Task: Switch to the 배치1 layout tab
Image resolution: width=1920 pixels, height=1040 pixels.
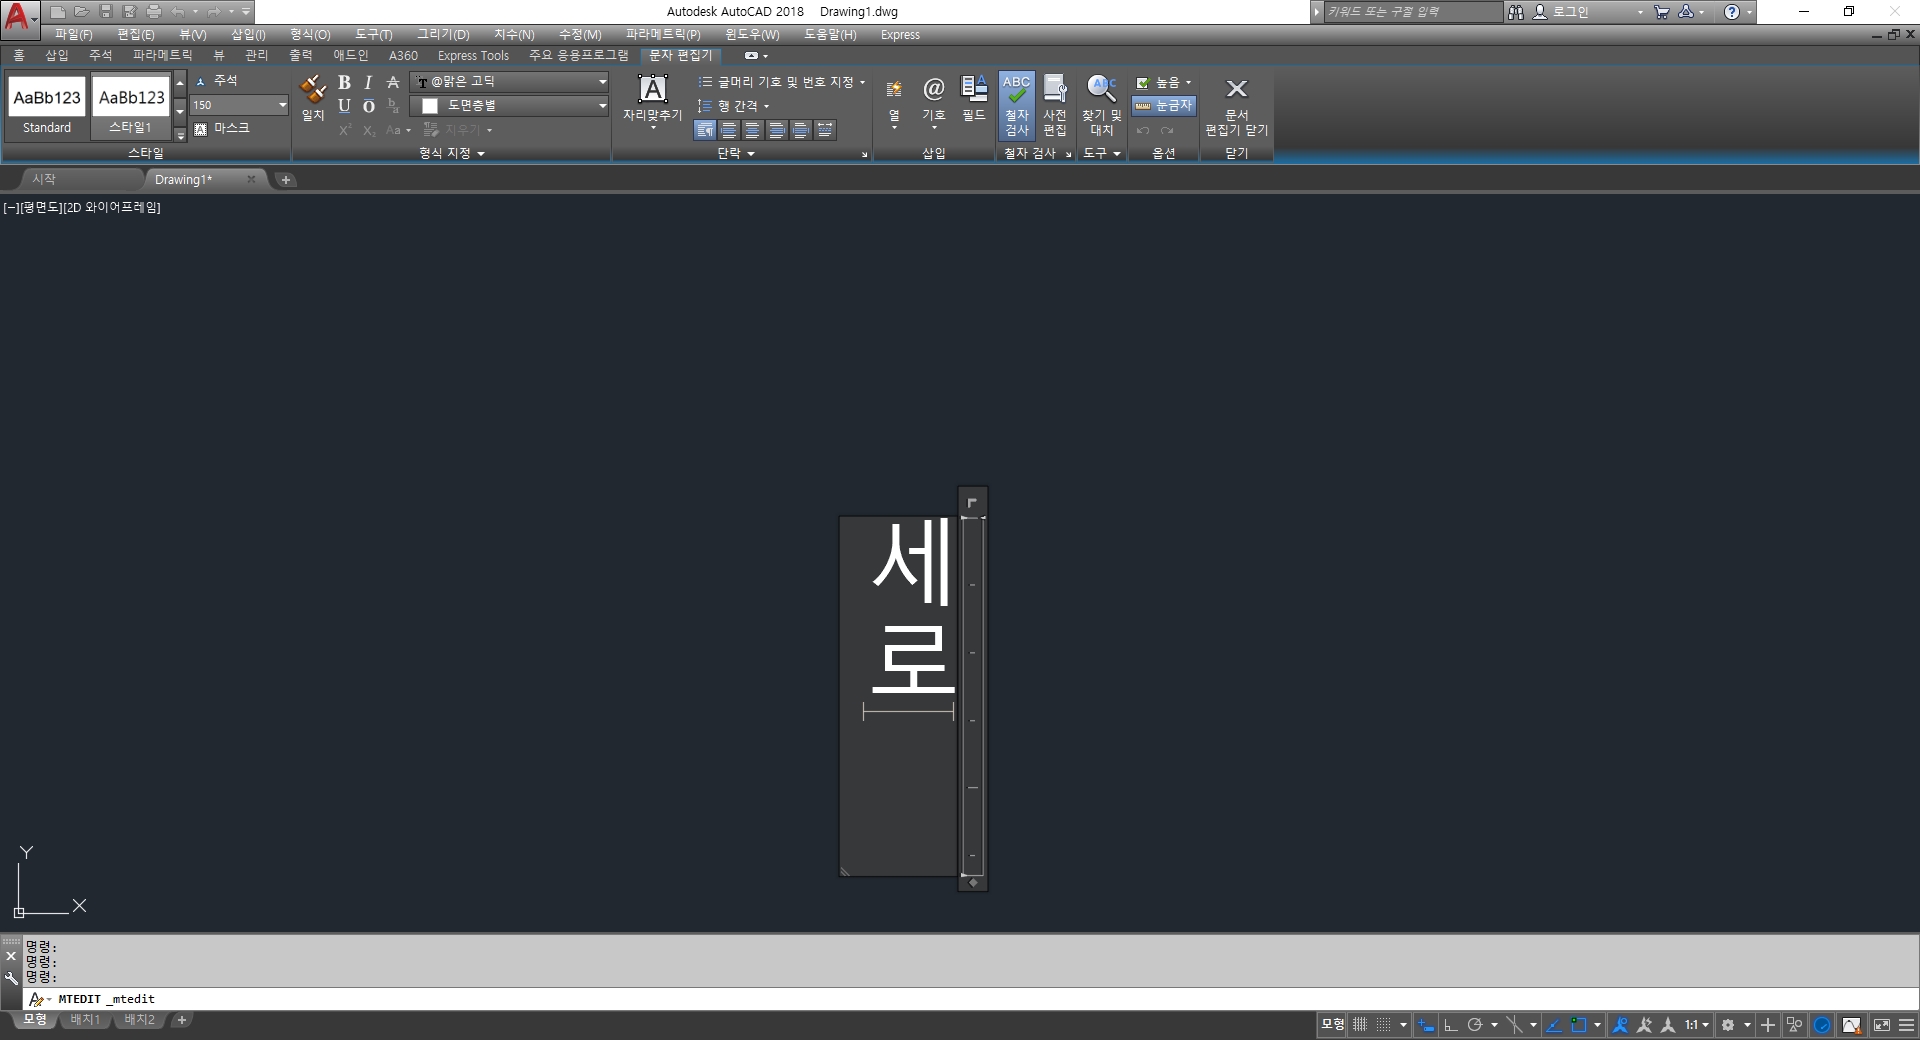Action: click(x=85, y=1020)
